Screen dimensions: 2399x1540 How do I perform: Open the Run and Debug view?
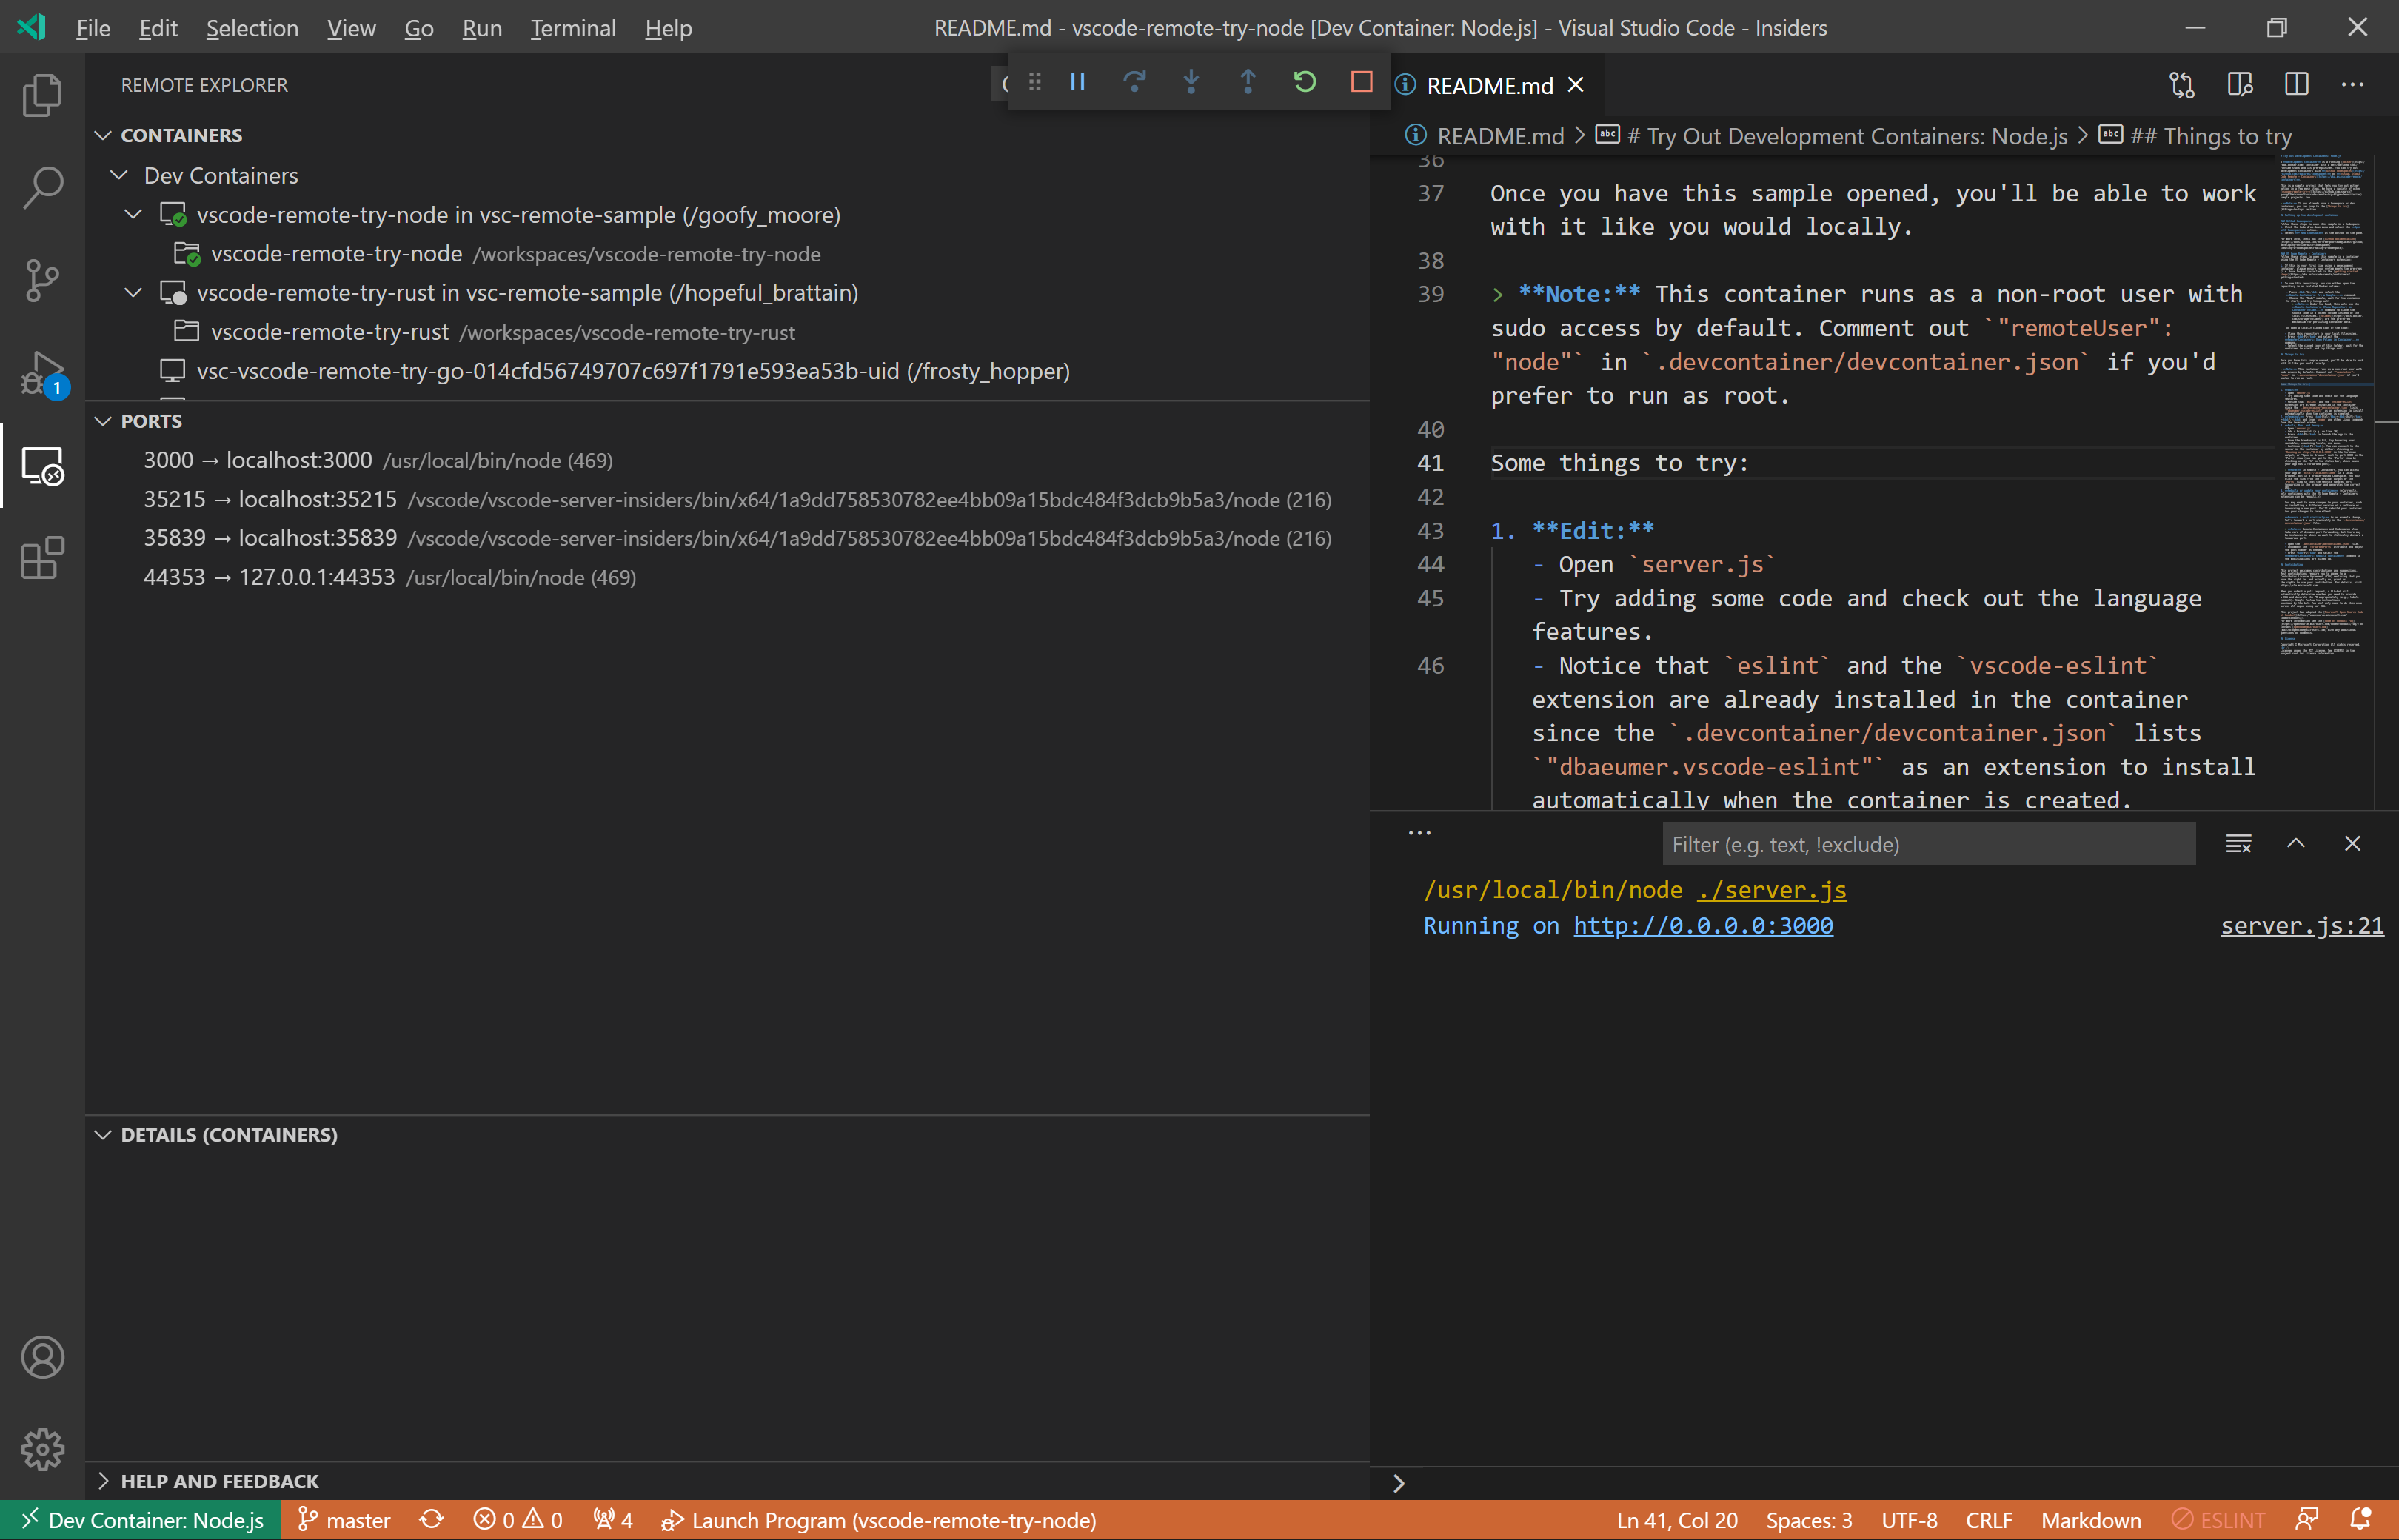coord(42,373)
